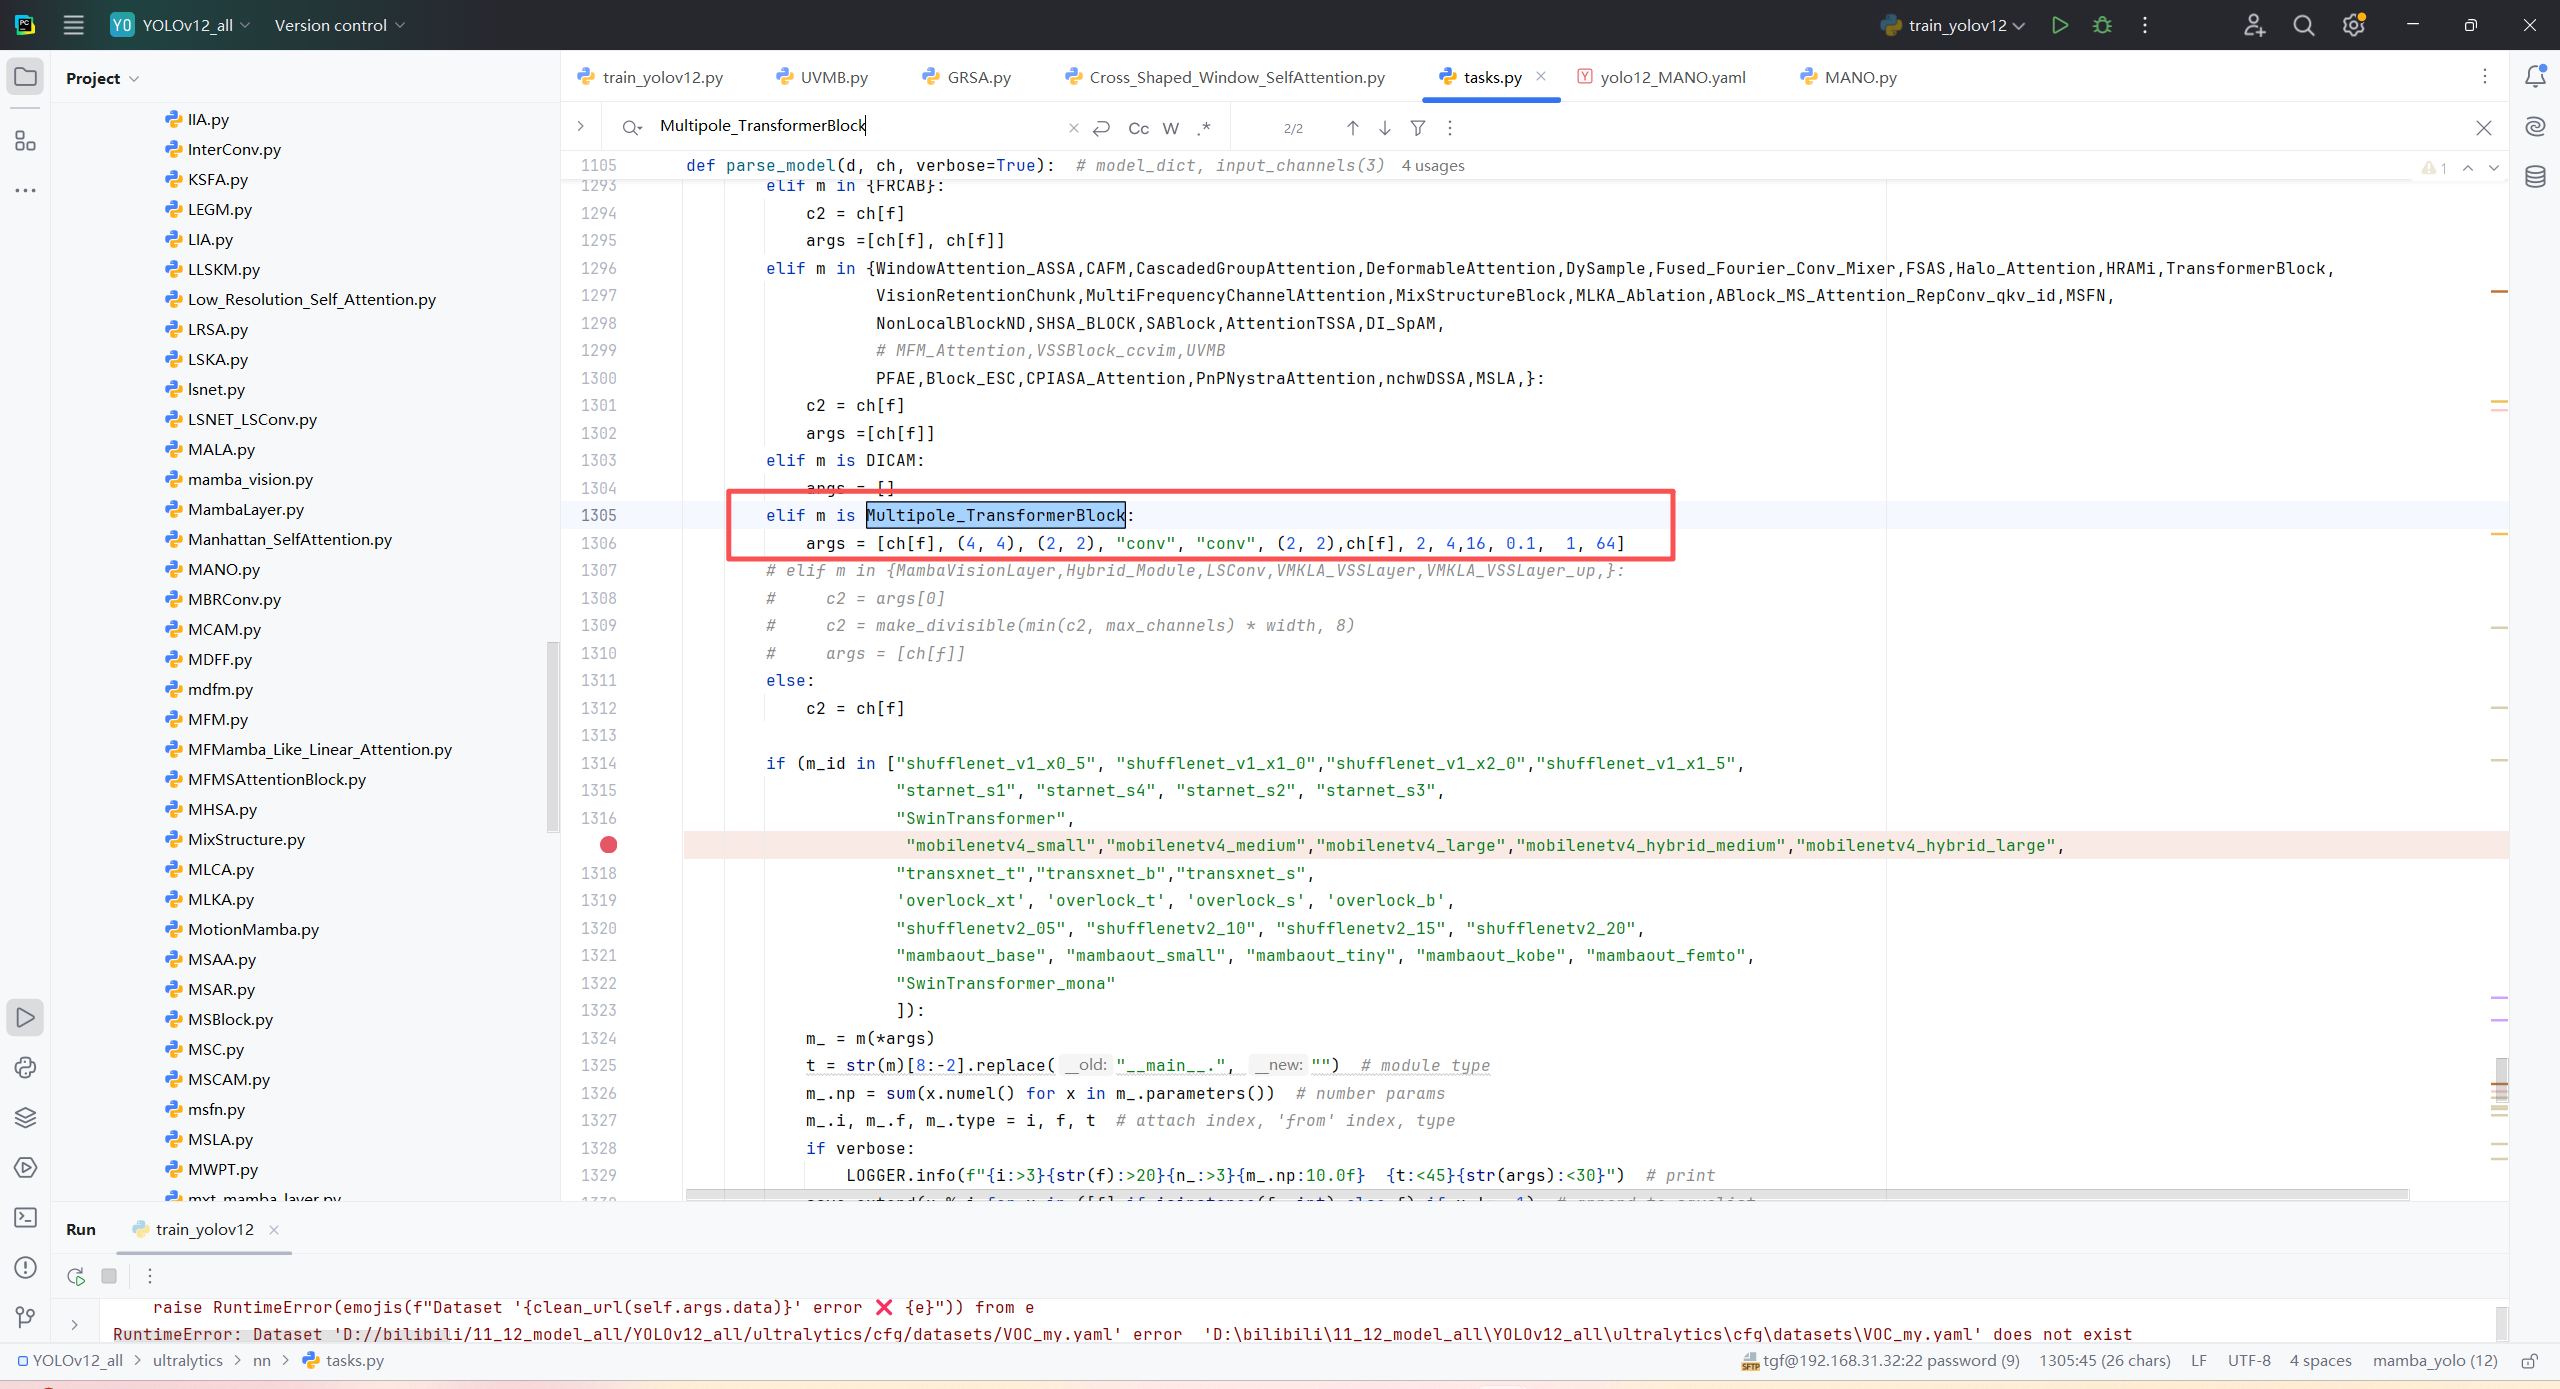Open the Database panel on right sidebar

2535,177
